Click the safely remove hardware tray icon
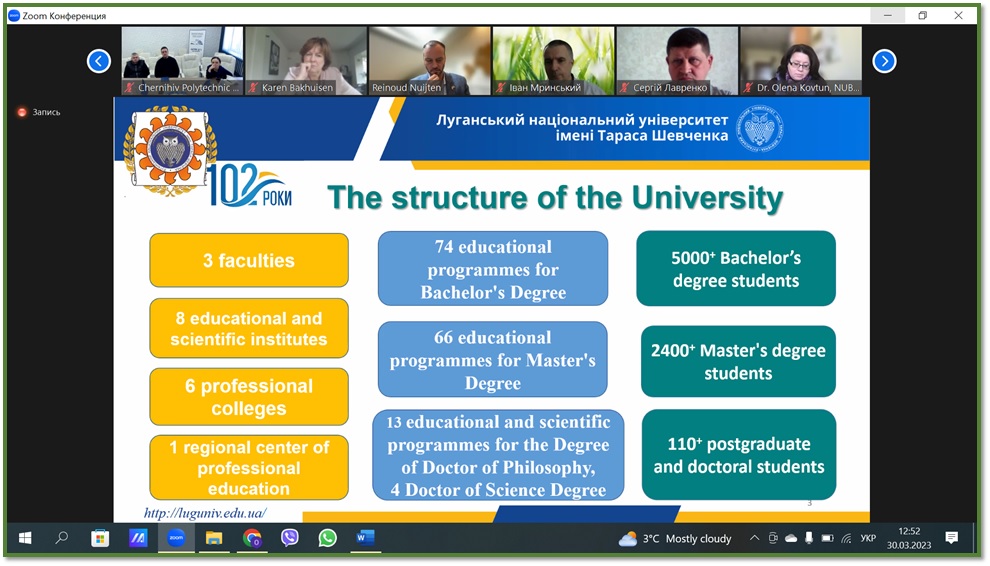Image resolution: width=990 pixels, height=566 pixels. [809, 539]
